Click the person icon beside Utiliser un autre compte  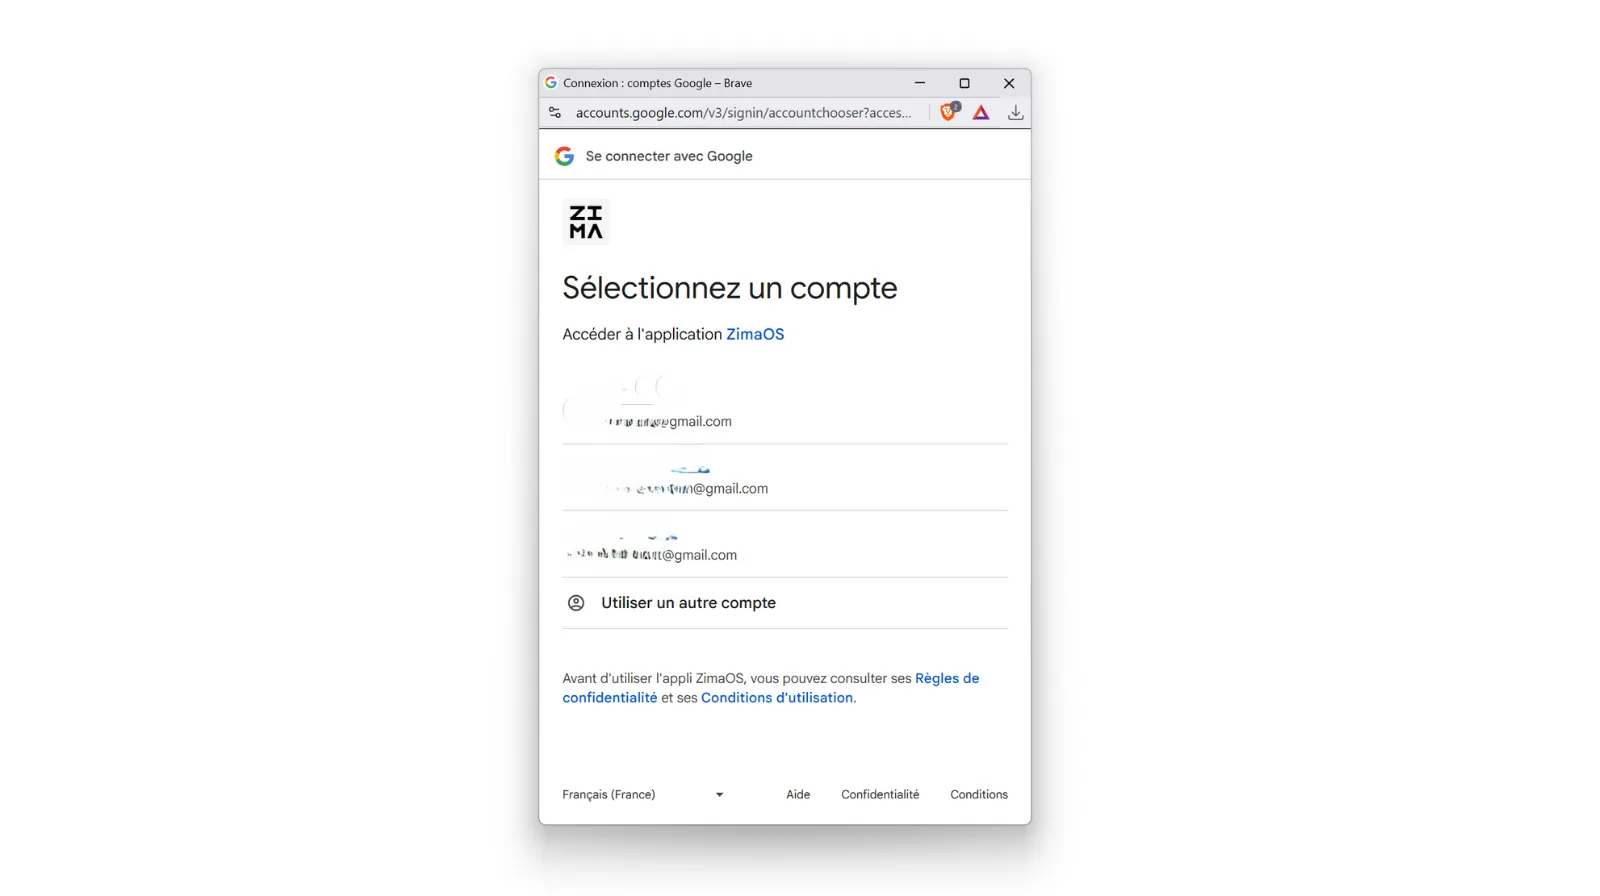(x=576, y=602)
